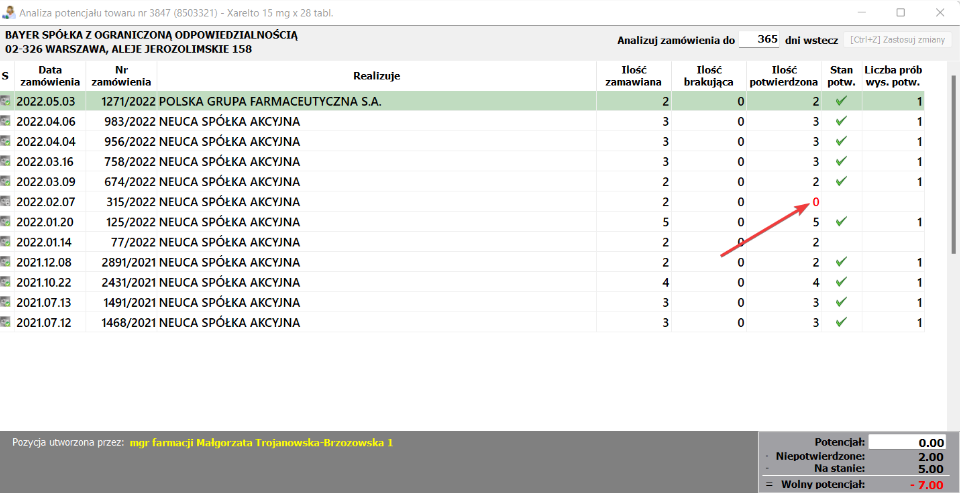The image size is (960, 493).
Task: Click the Potencjał value field
Action: (907, 442)
